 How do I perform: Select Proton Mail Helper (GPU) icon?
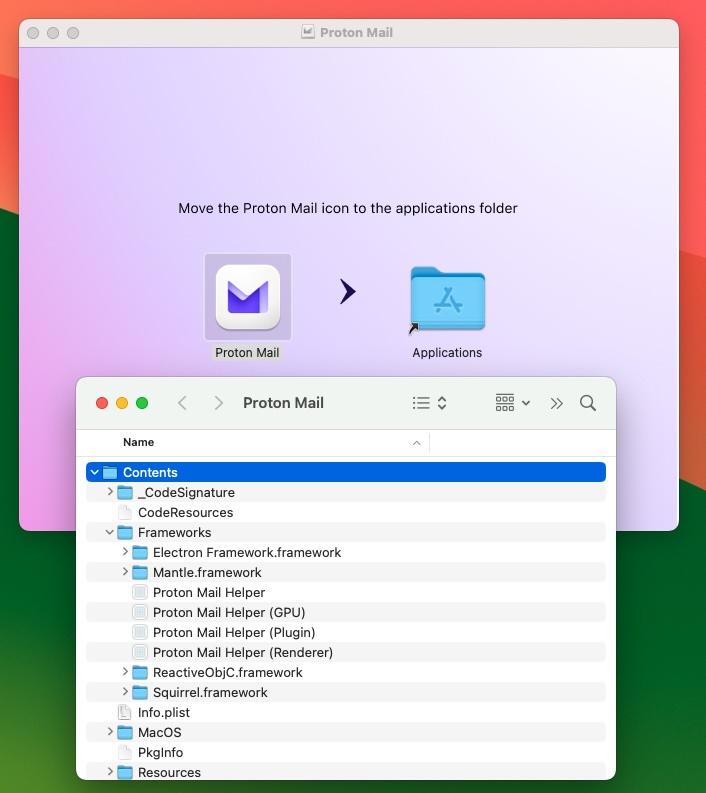(140, 612)
